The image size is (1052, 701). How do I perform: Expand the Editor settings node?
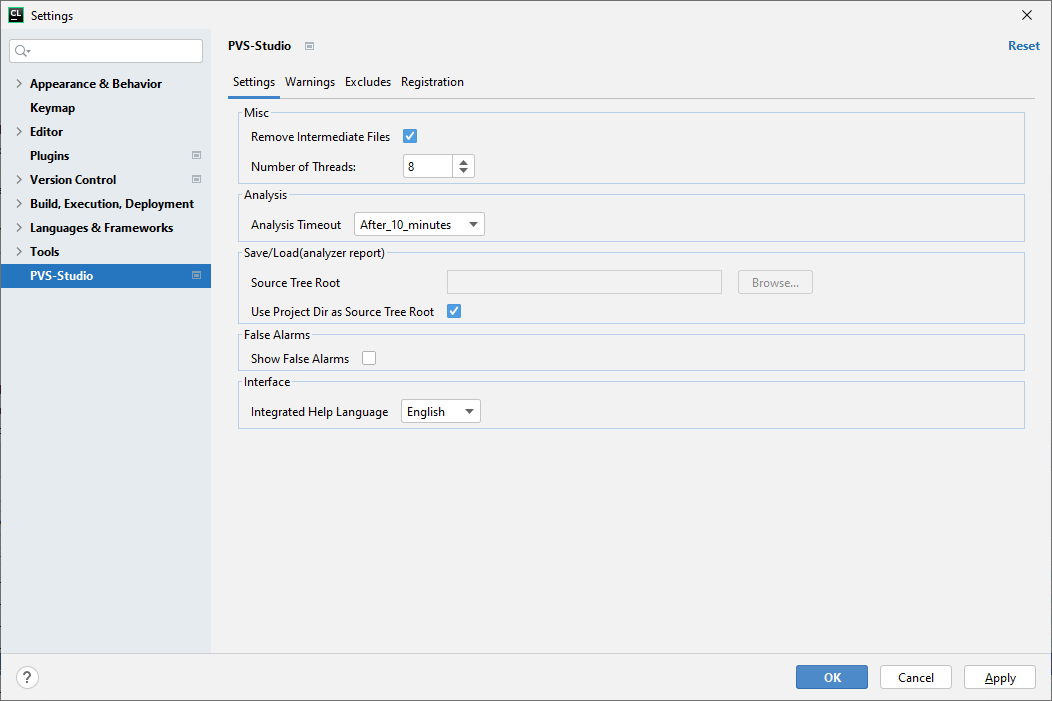[x=19, y=131]
